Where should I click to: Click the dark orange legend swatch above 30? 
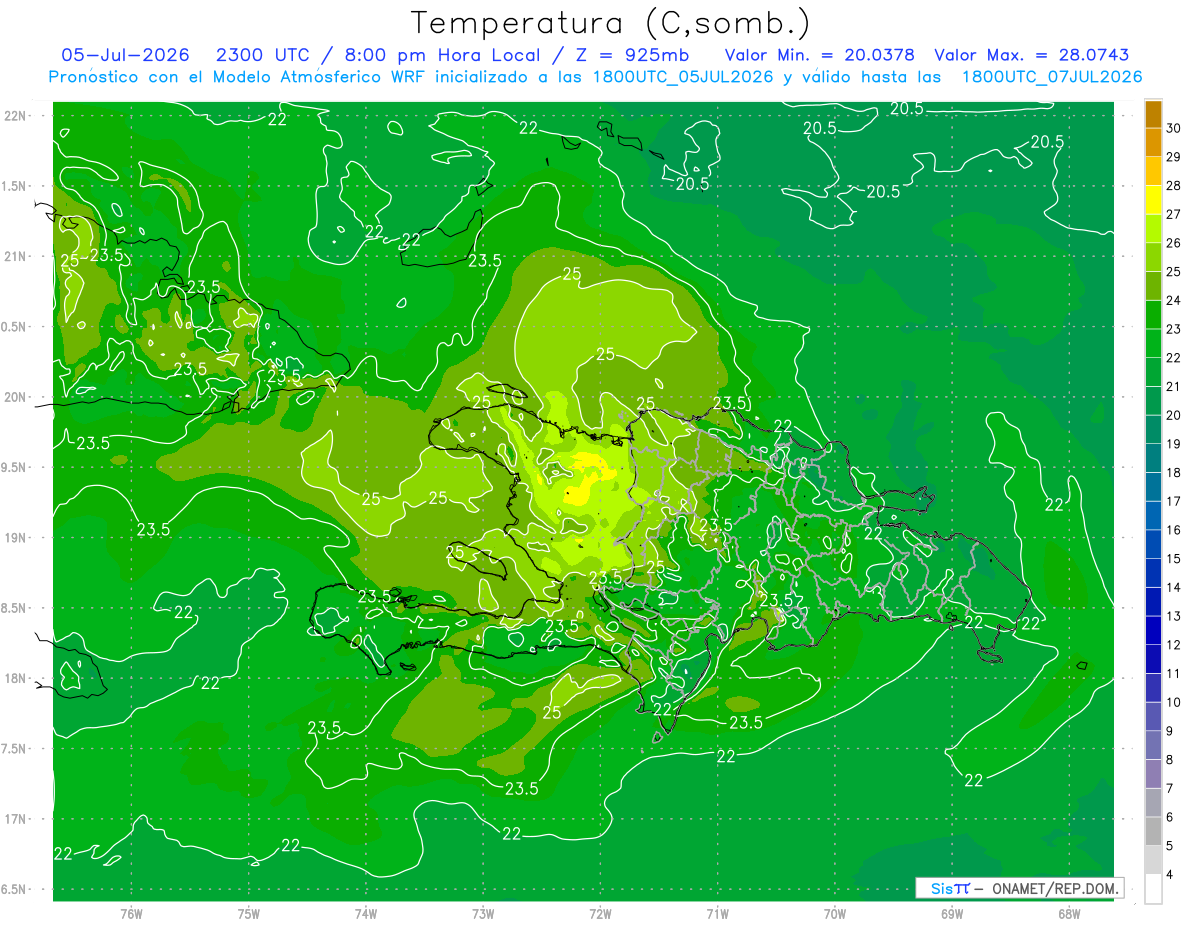[1153, 114]
